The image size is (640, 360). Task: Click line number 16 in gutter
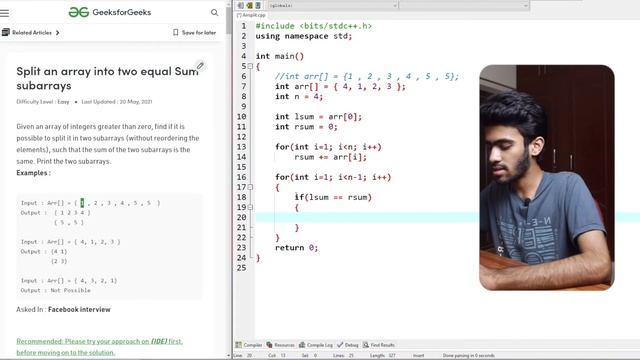tap(241, 177)
